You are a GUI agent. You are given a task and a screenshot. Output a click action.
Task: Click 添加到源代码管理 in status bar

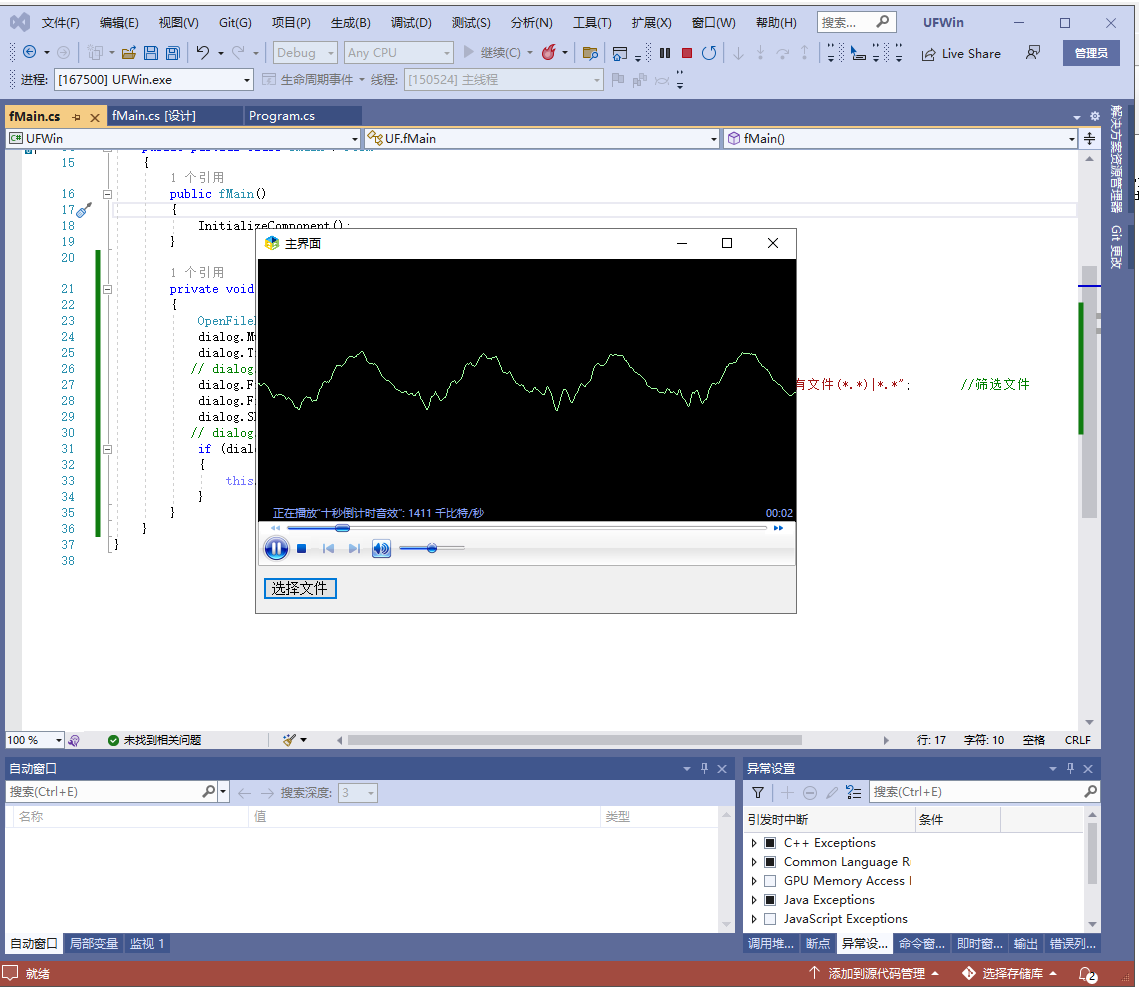point(876,974)
